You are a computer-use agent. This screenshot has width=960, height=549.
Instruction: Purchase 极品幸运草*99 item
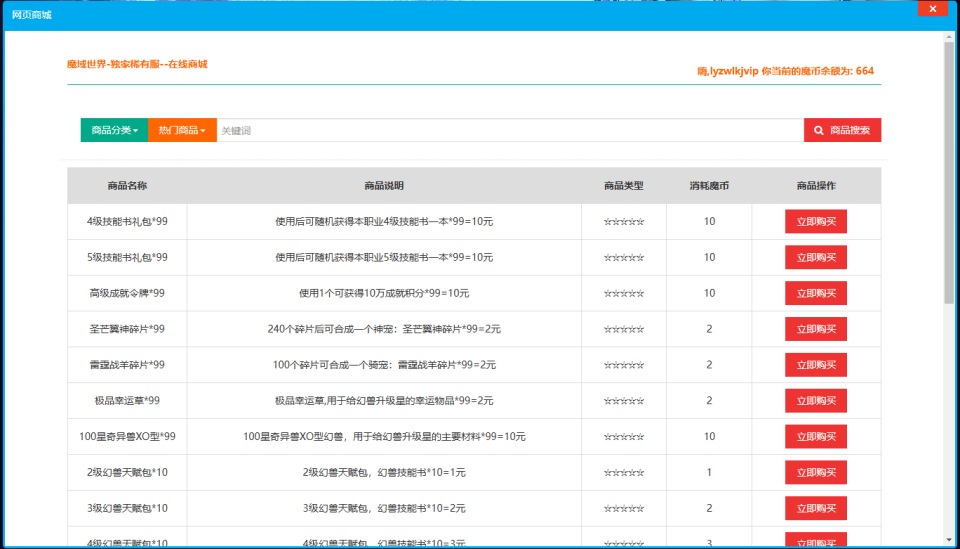click(x=815, y=401)
